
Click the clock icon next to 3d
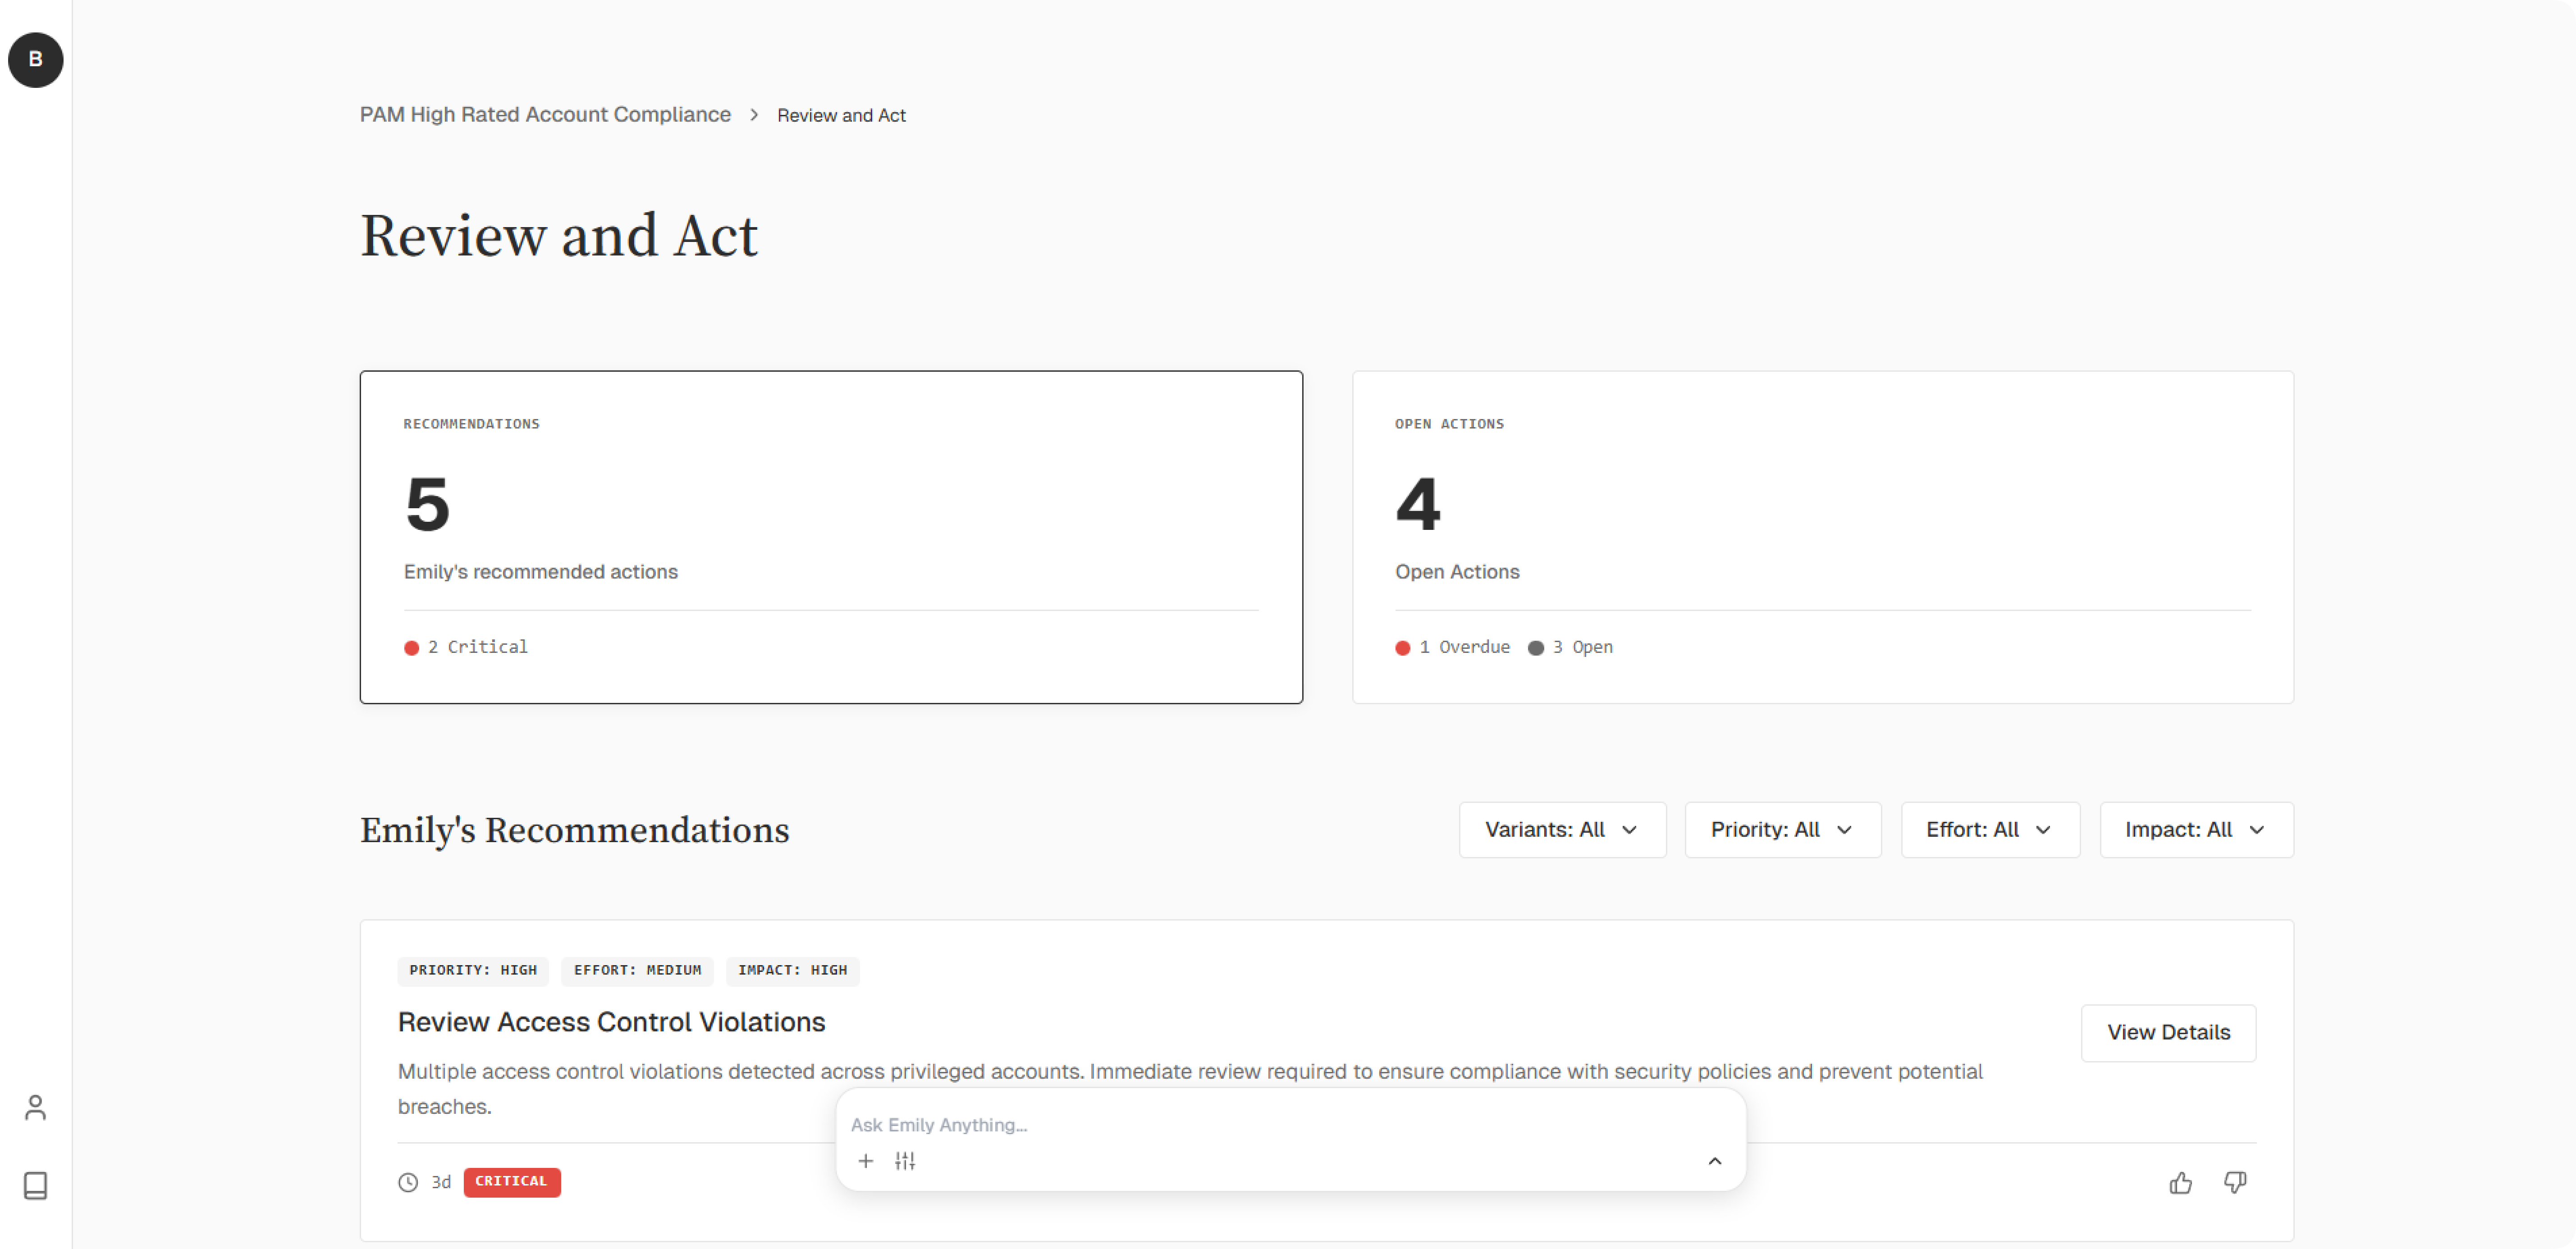point(408,1182)
